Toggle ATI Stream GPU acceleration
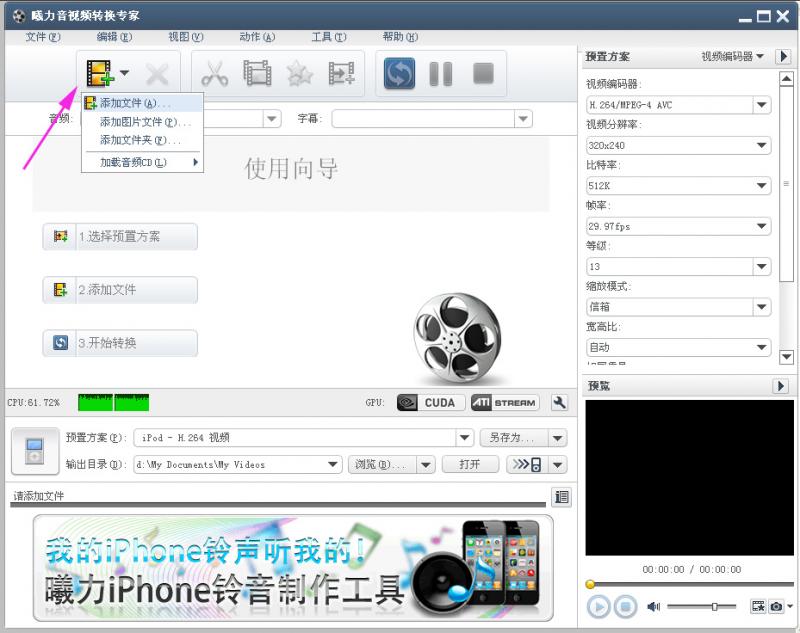 (x=505, y=402)
